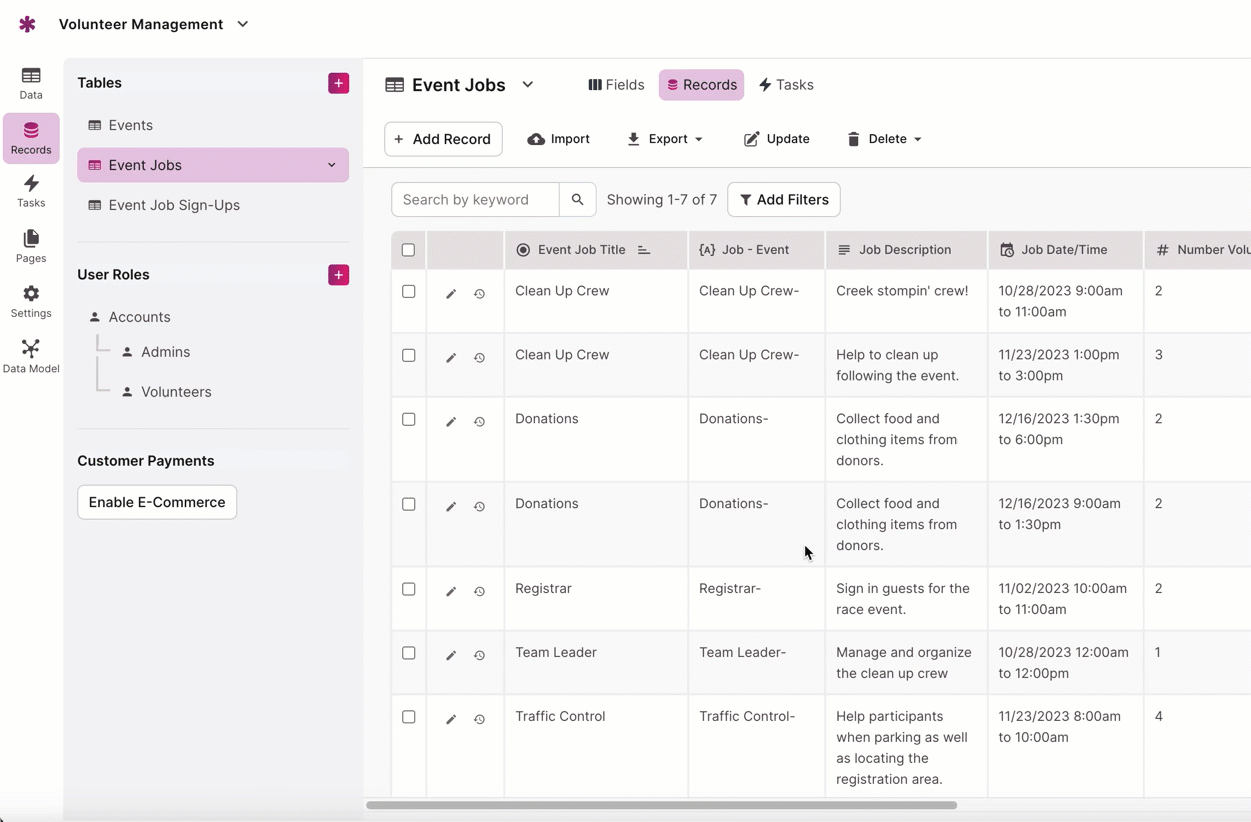Screen dimensions: 1251x822
Task: Switch to the Tasks tab
Action: tap(786, 85)
